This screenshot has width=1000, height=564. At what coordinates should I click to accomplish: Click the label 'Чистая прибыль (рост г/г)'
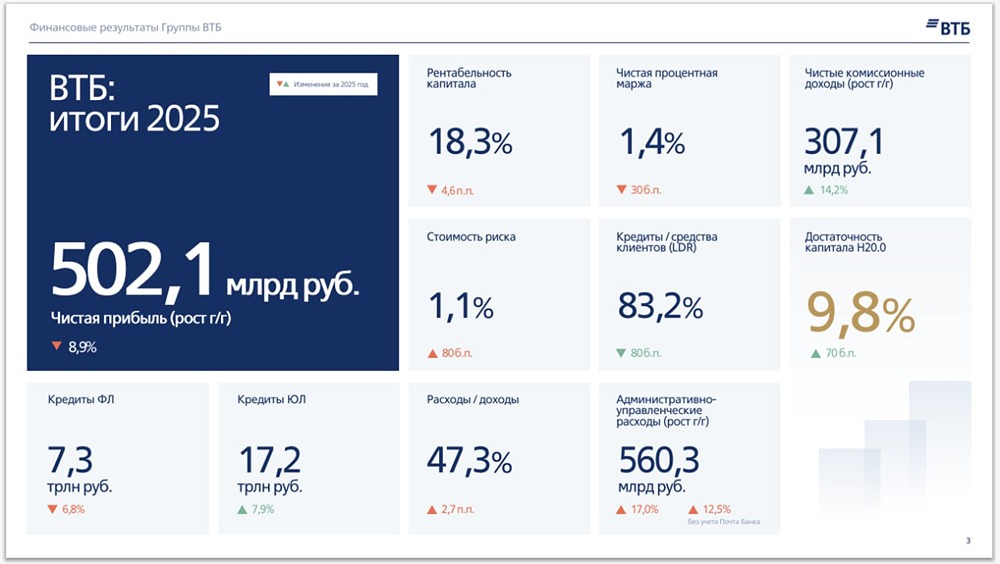(140, 318)
